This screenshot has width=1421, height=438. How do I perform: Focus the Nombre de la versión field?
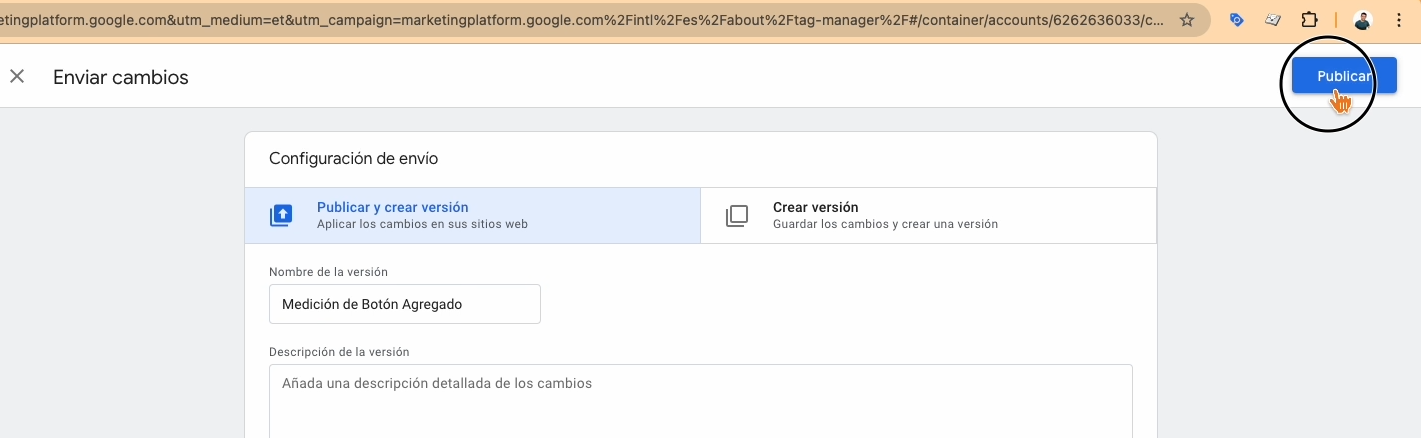click(x=404, y=304)
